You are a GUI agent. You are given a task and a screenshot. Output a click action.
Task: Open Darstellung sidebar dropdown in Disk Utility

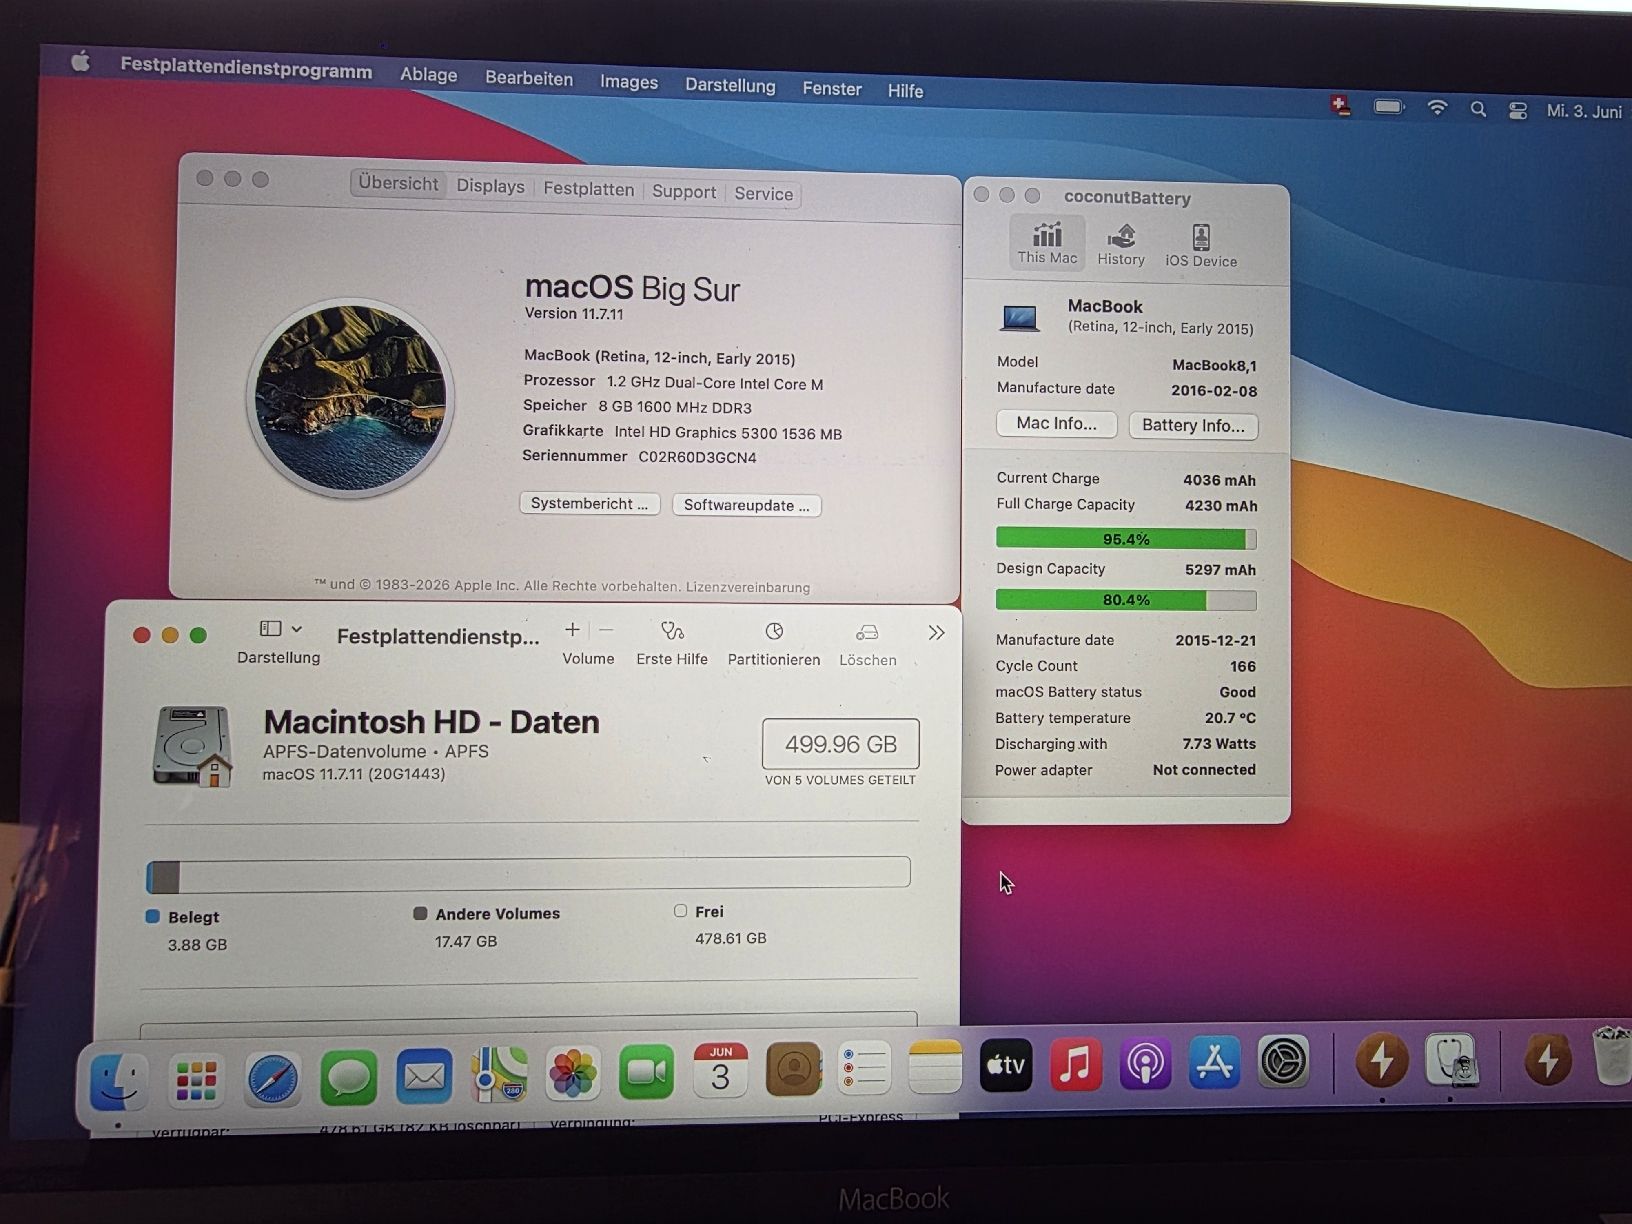pos(281,629)
